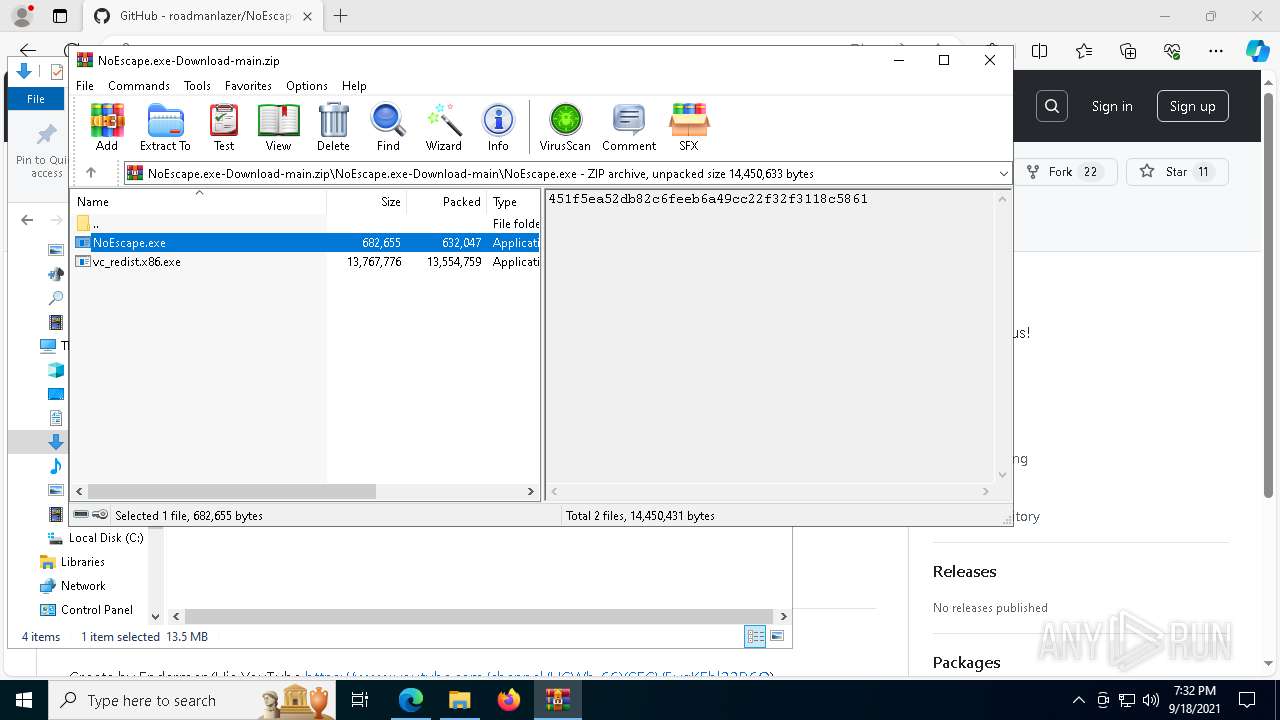Switch Explorer to large icons view
Viewport: 1280px width, 720px height.
[x=777, y=636]
